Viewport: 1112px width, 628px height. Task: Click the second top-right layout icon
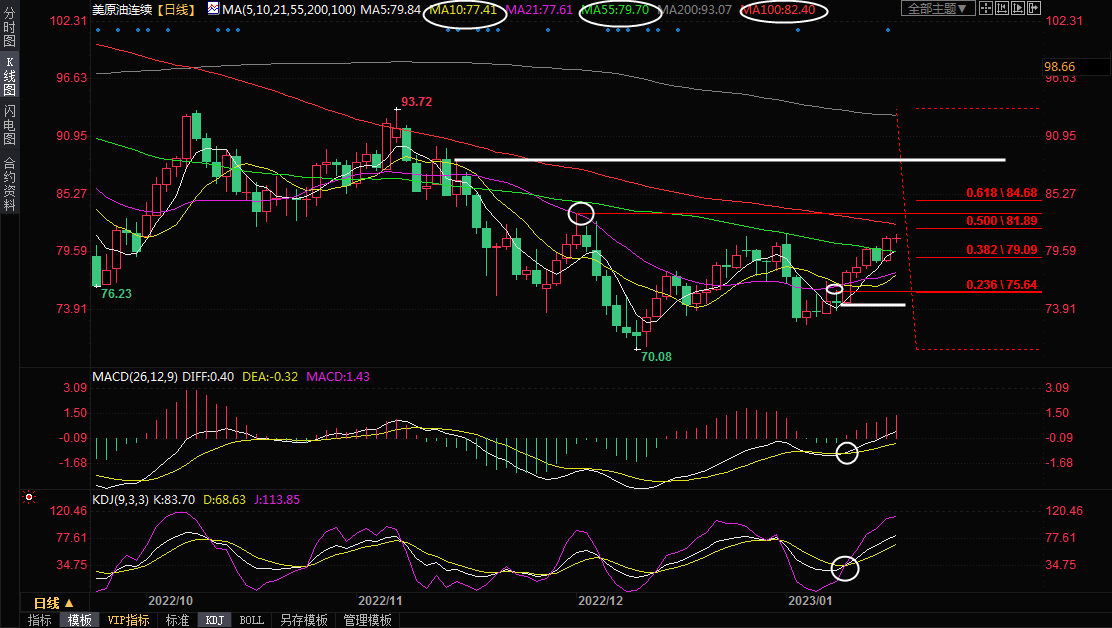coord(1003,9)
